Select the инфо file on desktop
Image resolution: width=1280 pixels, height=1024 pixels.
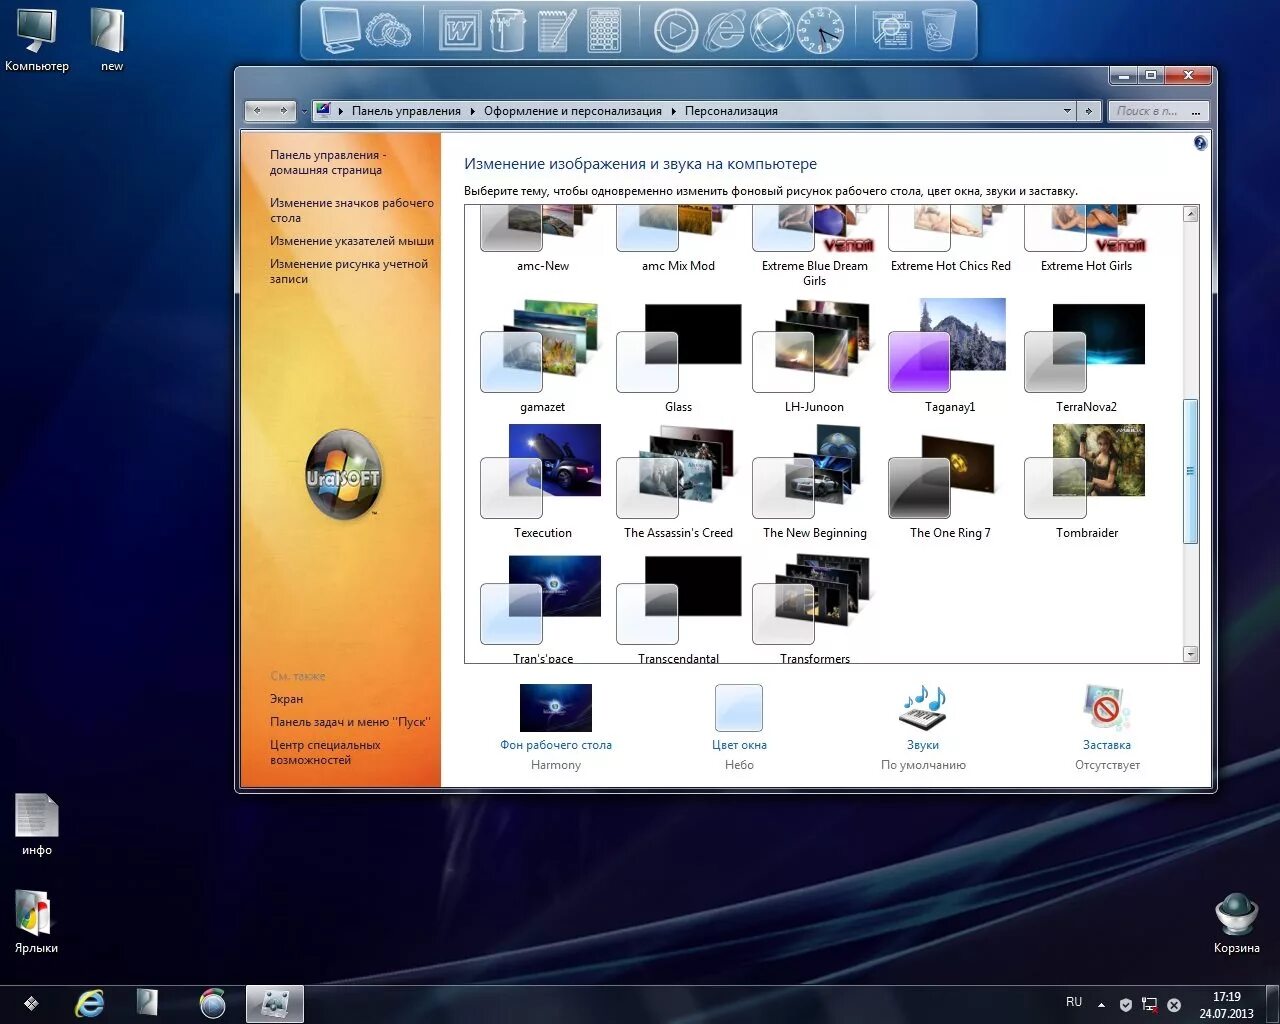tap(37, 825)
